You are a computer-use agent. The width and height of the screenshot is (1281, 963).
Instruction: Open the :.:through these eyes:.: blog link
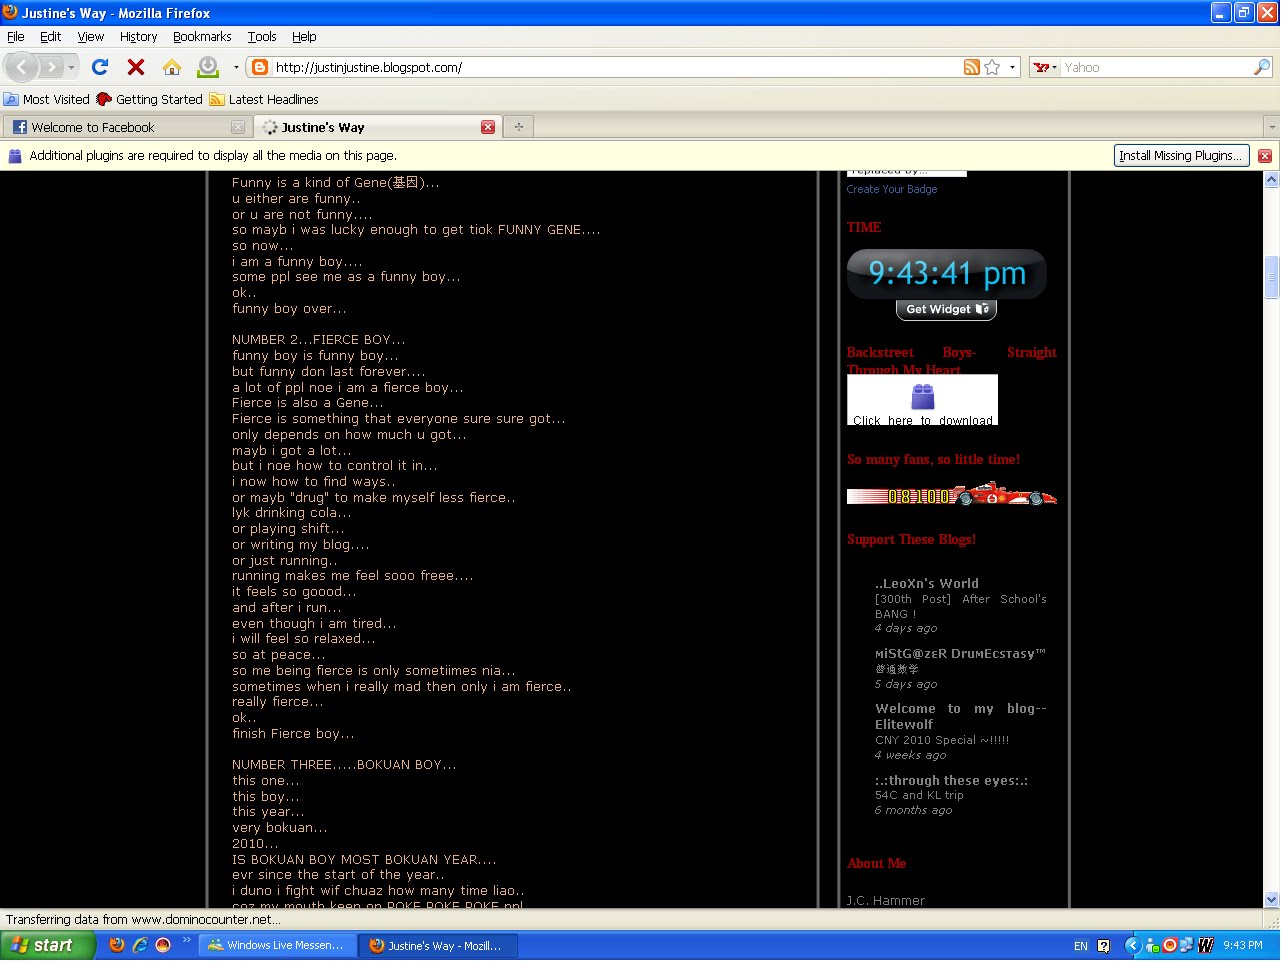(951, 780)
